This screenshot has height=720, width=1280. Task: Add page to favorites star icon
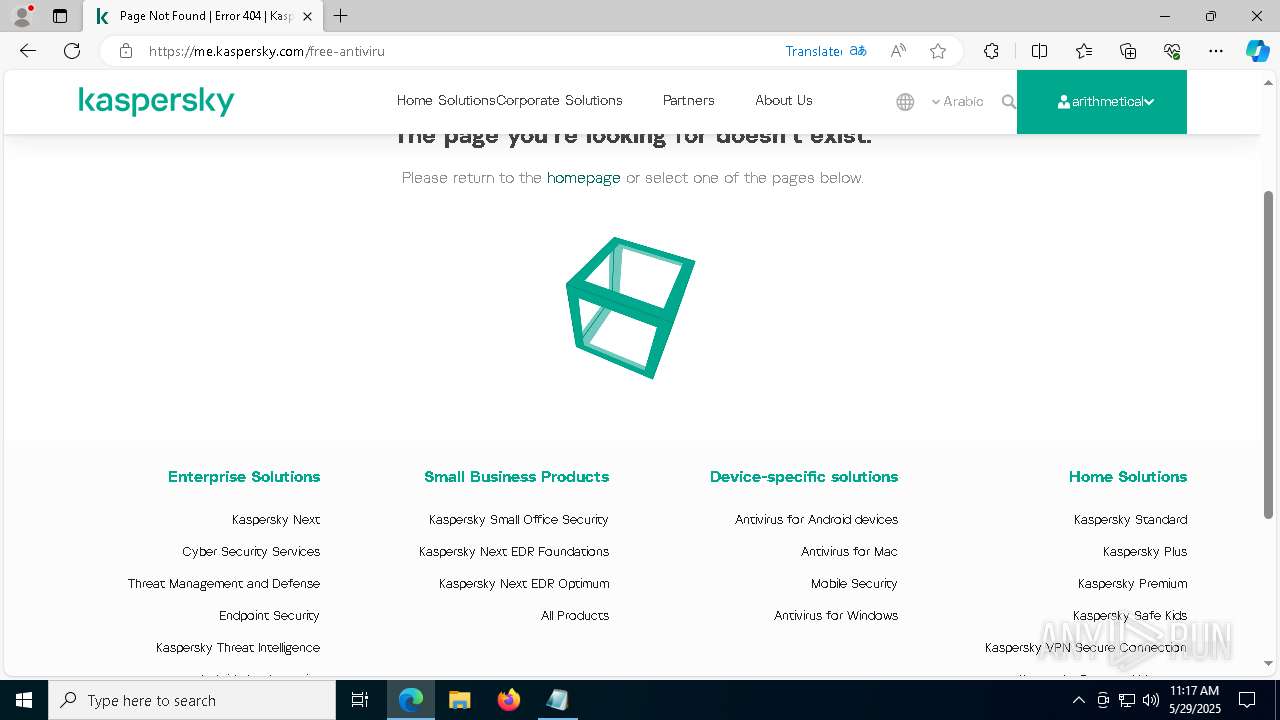pos(938,51)
